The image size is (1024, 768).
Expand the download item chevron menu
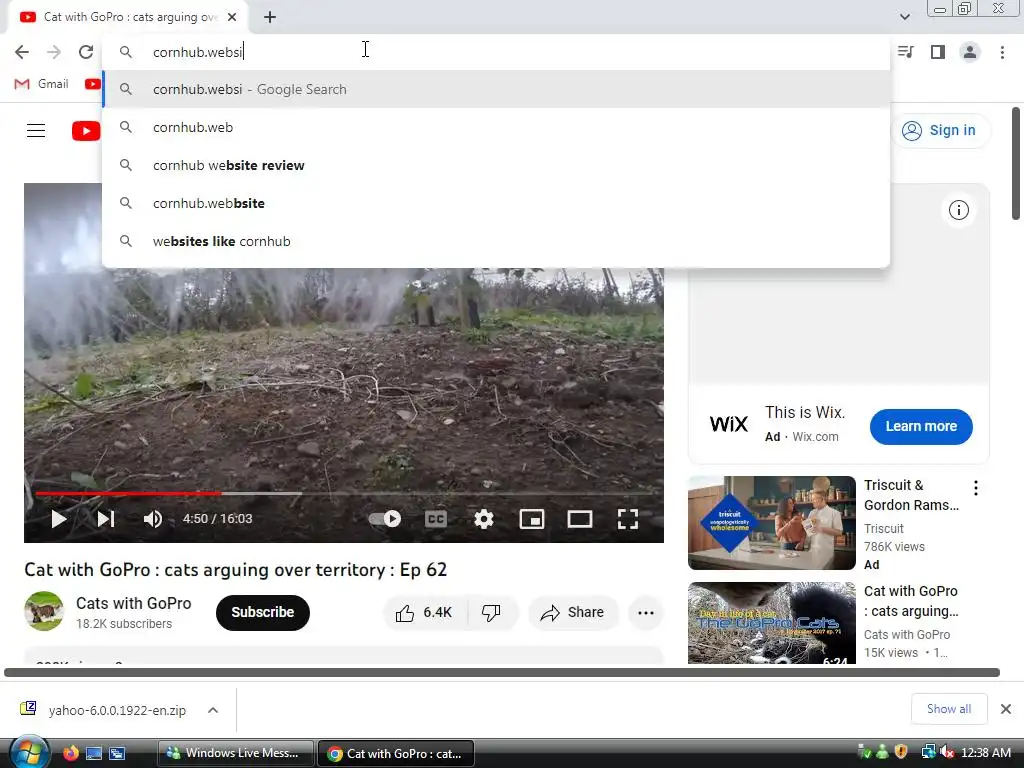click(x=213, y=710)
